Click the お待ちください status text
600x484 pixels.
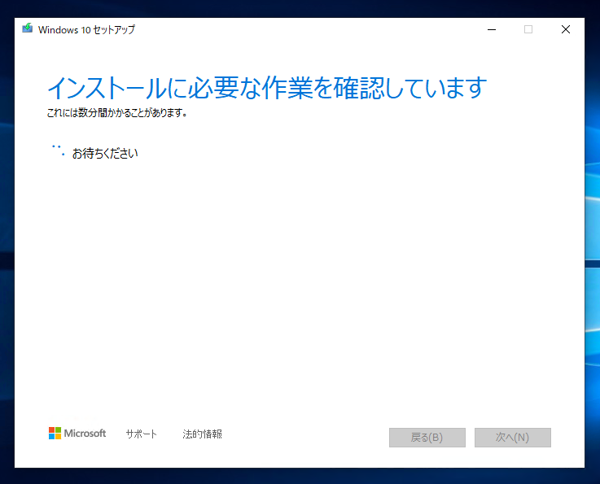point(105,153)
